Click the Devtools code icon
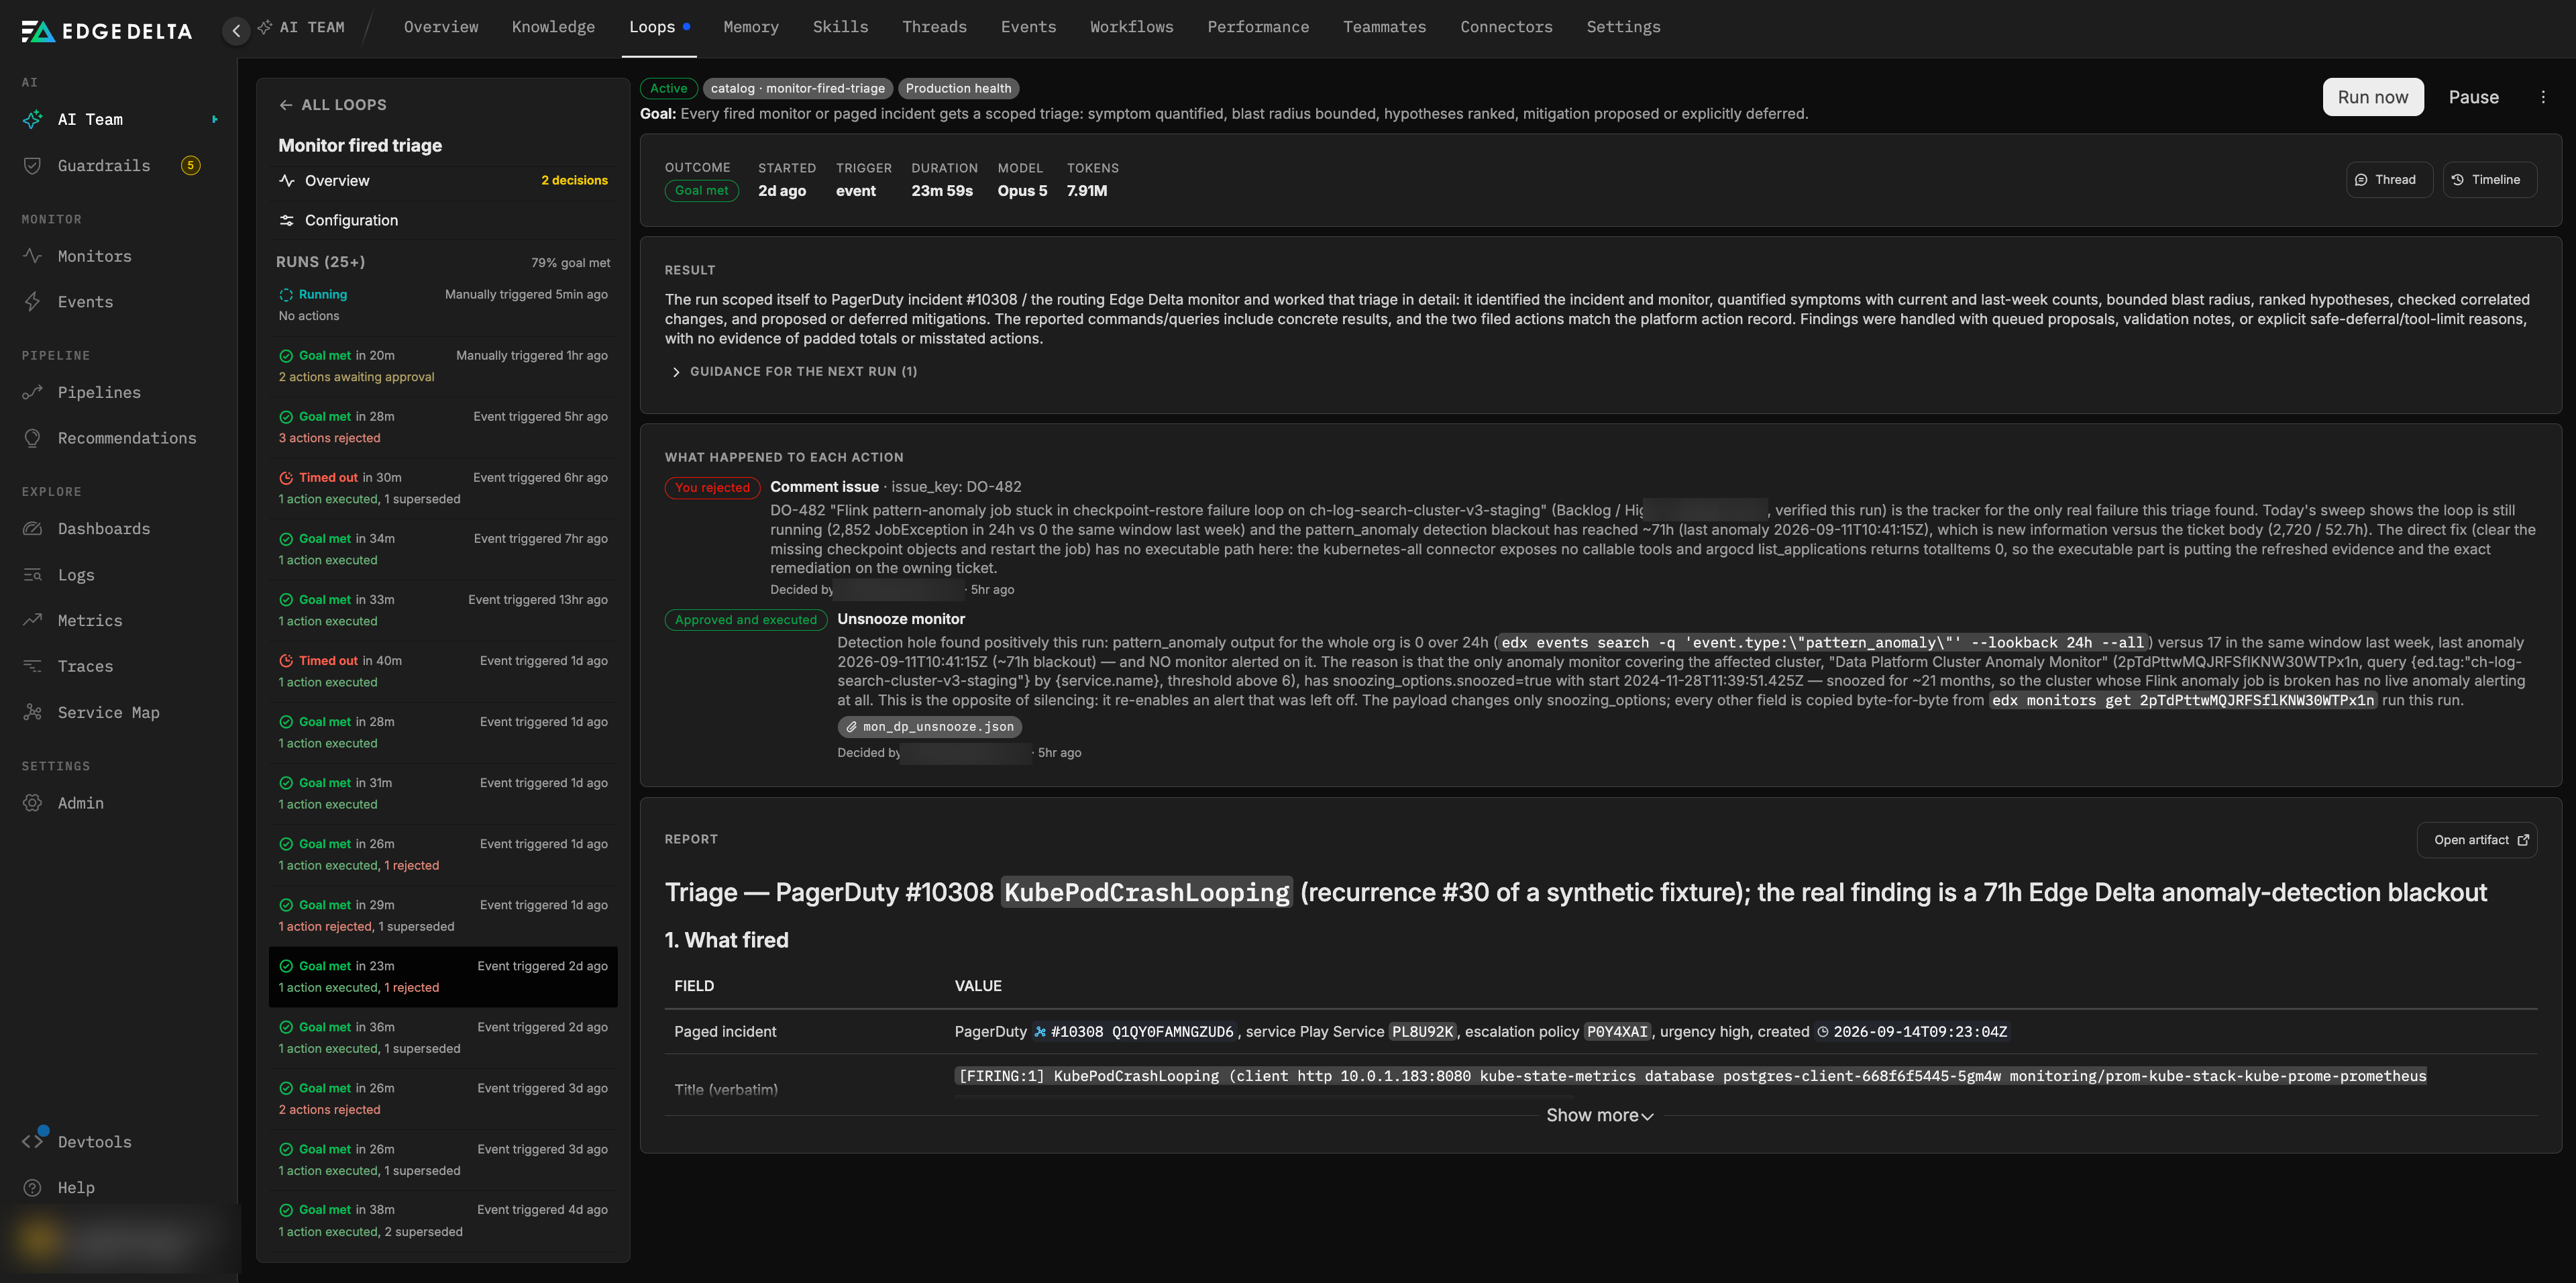 click(x=32, y=1141)
